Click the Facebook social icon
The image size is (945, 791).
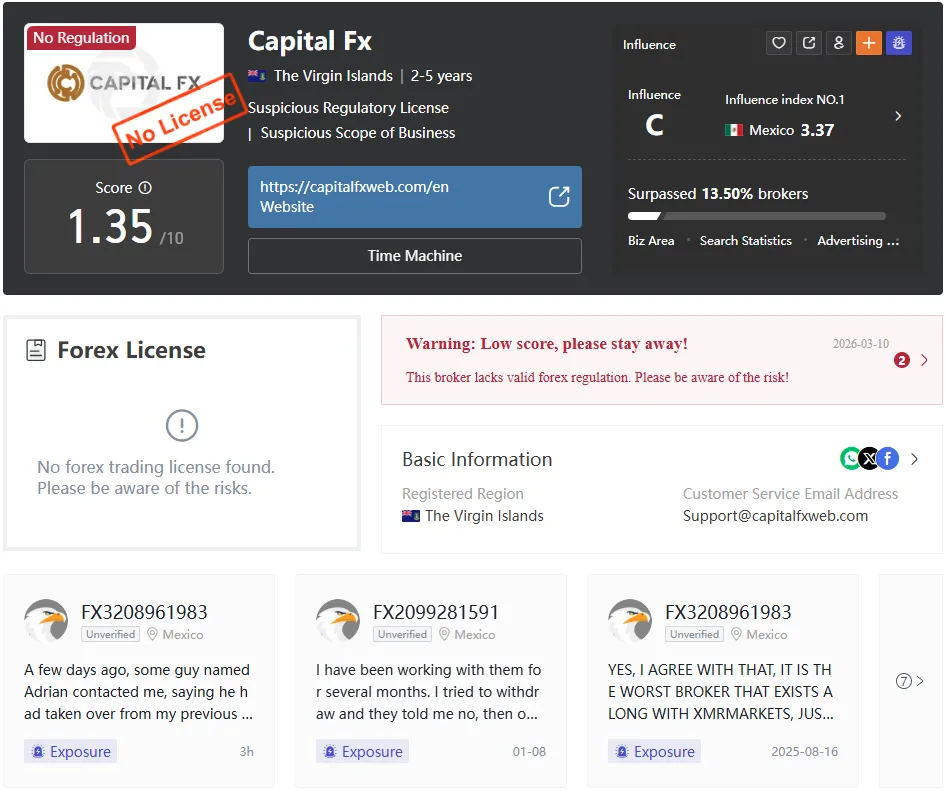888,459
